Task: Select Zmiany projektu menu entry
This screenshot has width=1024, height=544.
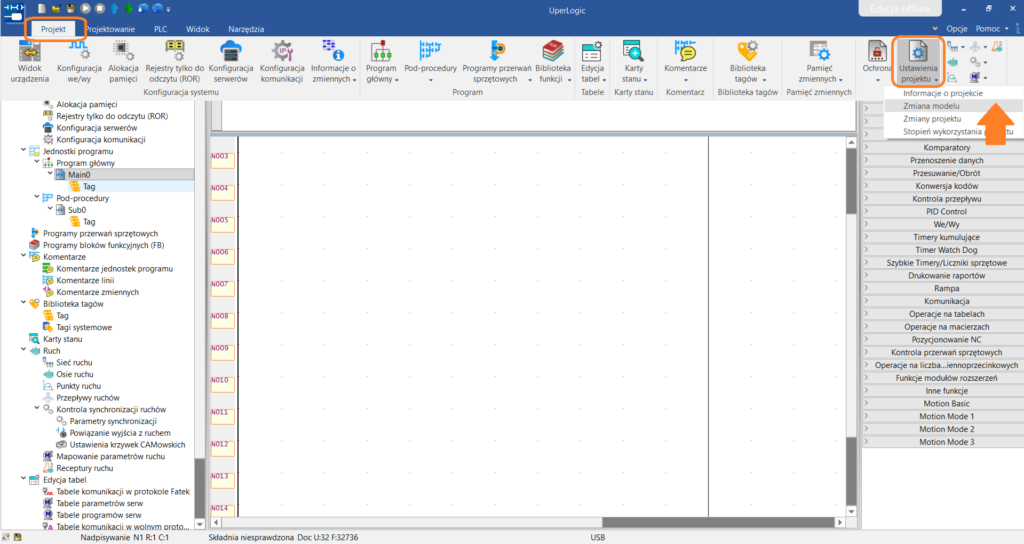Action: click(x=932, y=119)
